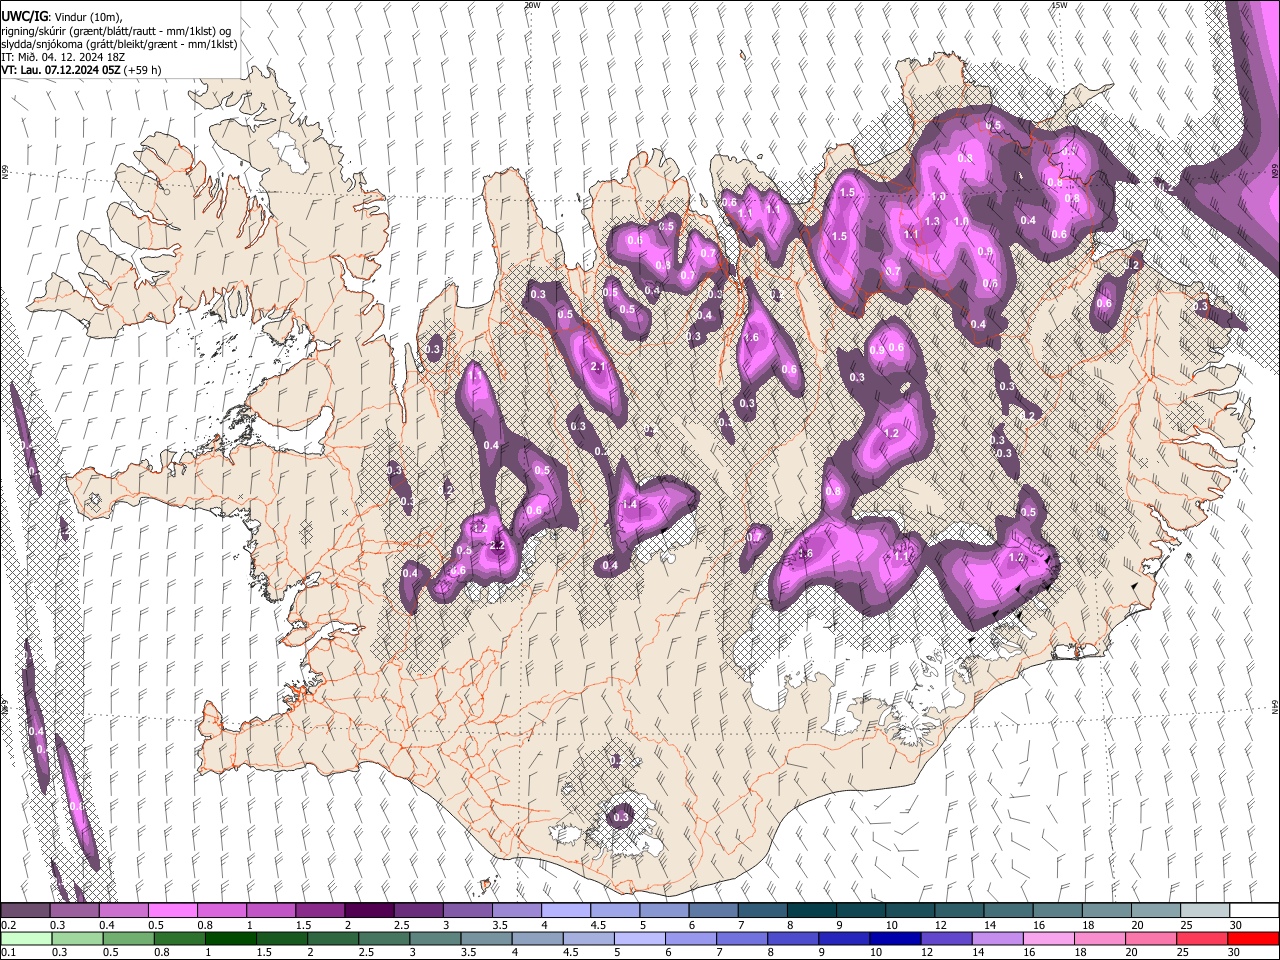The image size is (1280, 960).
Task: Click the 1.4 precipitation value on map
Action: click(x=629, y=505)
